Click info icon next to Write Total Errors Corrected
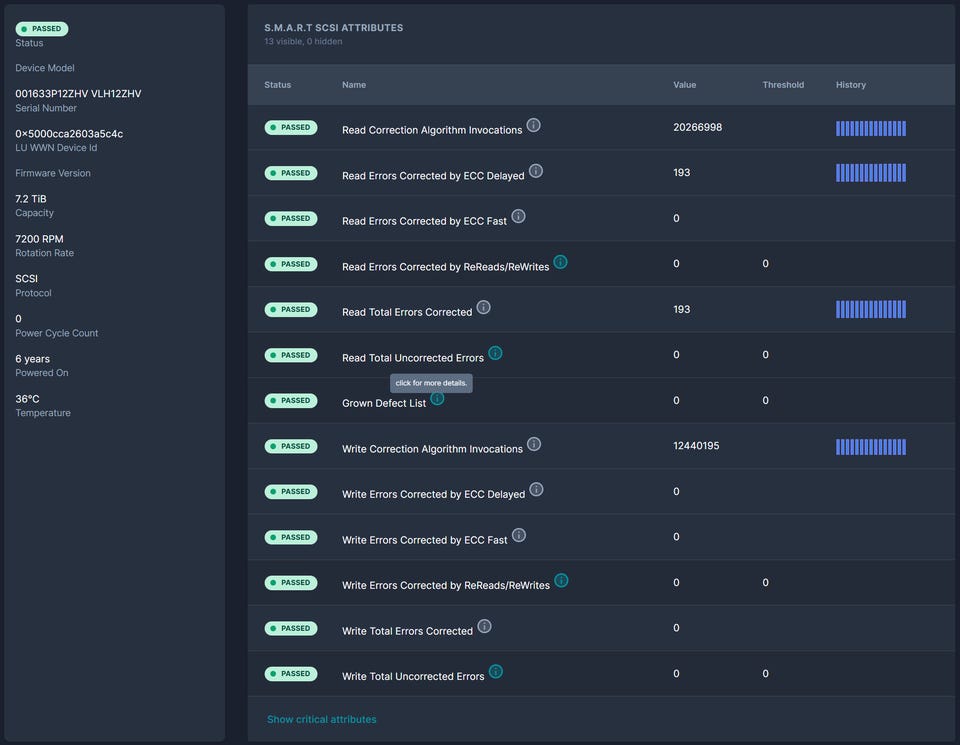This screenshot has height=745, width=960. coord(485,626)
